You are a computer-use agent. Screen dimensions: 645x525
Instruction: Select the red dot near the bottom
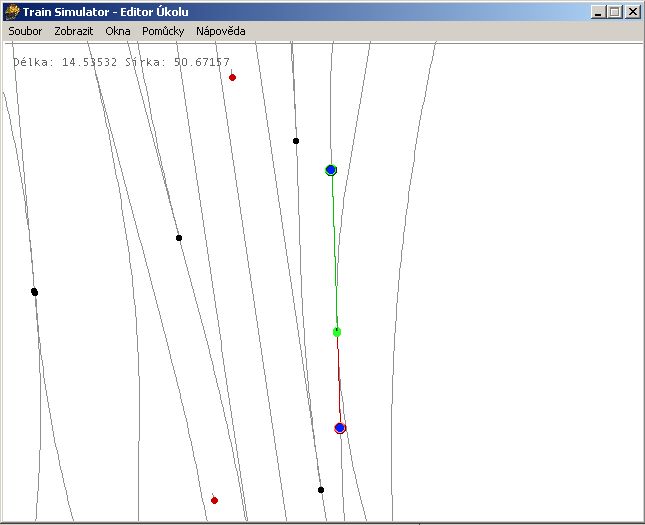point(214,500)
